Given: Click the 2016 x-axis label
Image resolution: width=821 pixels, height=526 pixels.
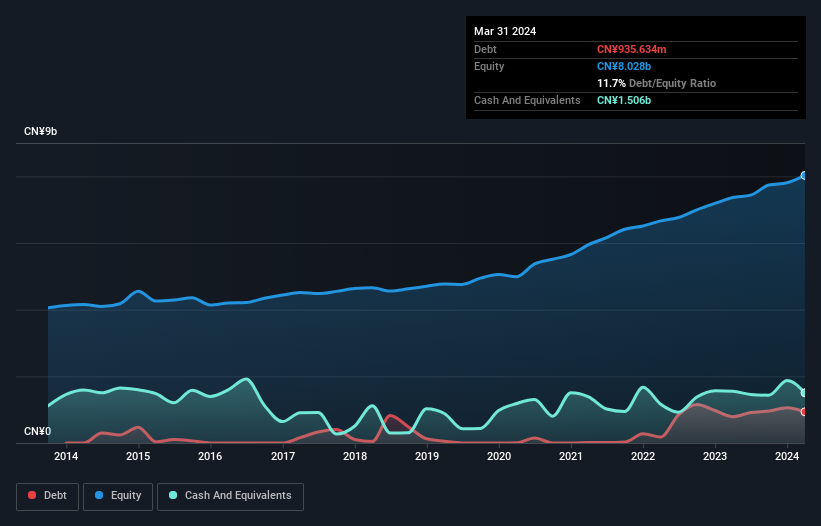Looking at the screenshot, I should [x=210, y=456].
